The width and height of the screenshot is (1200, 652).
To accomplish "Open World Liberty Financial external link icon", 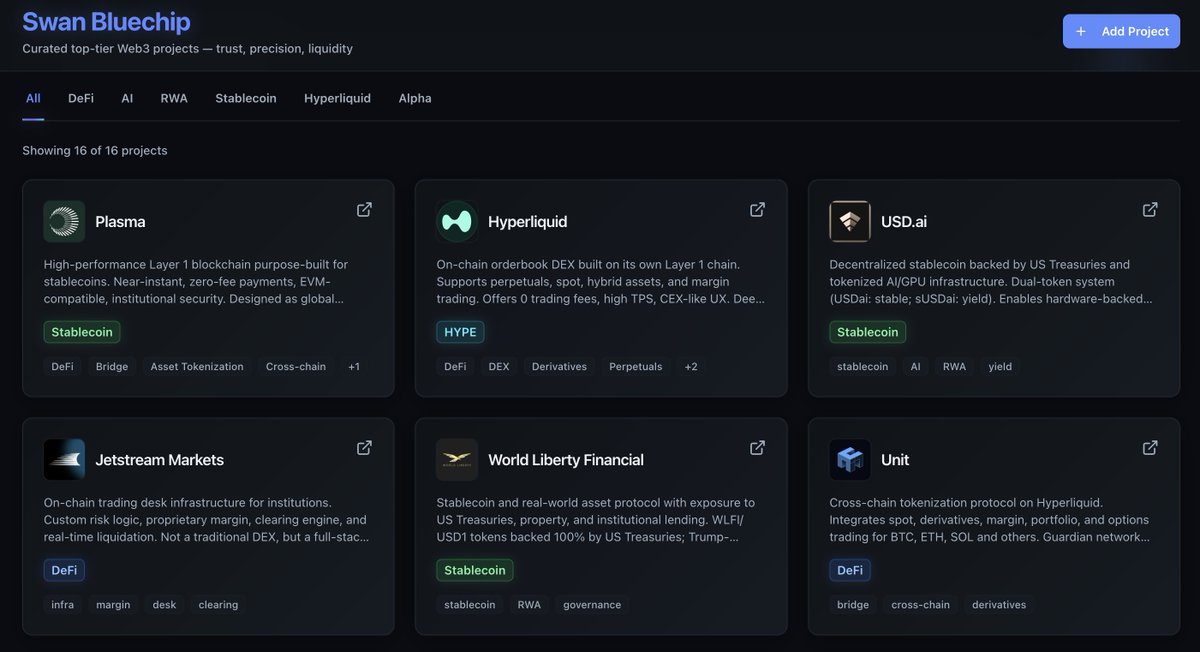I will (757, 447).
